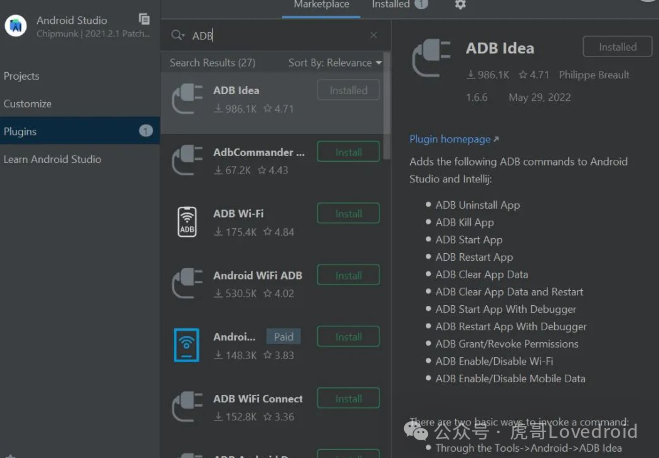Click ADB Clear App Data and Restart bullet
This screenshot has width=659, height=458.
[x=509, y=292]
